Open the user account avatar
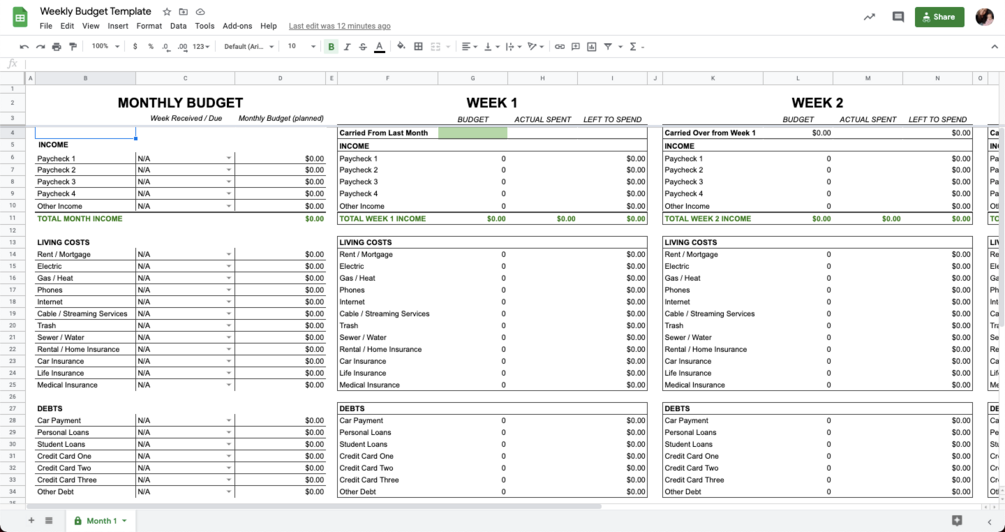This screenshot has height=532, width=1005. [x=984, y=17]
